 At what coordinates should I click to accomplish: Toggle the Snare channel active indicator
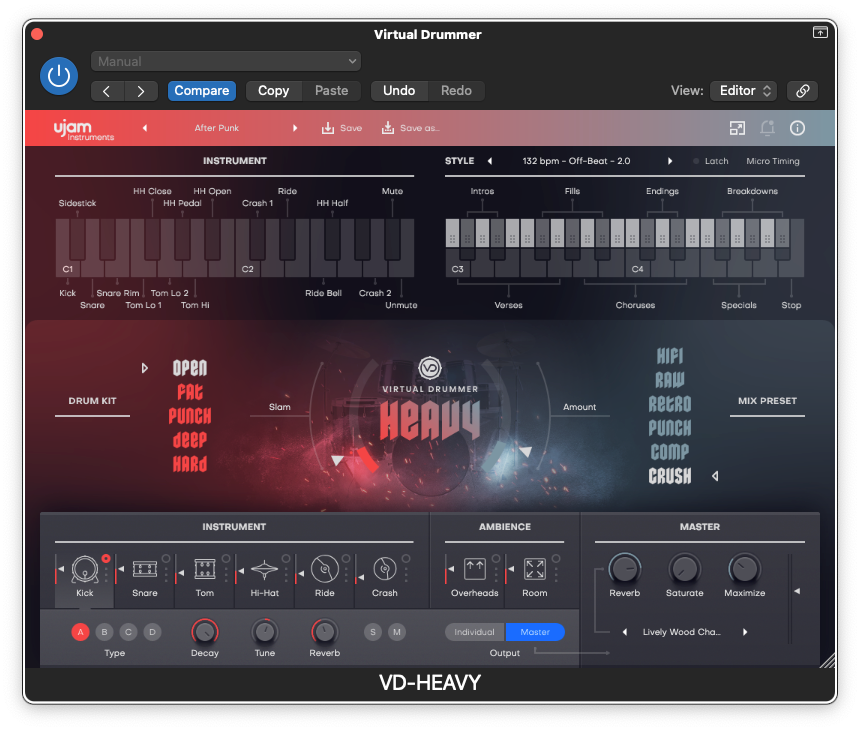click(x=166, y=558)
